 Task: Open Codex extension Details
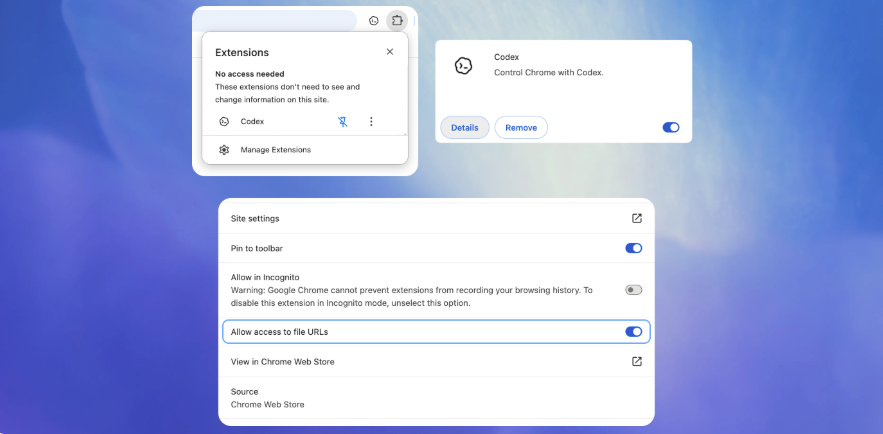pos(465,128)
